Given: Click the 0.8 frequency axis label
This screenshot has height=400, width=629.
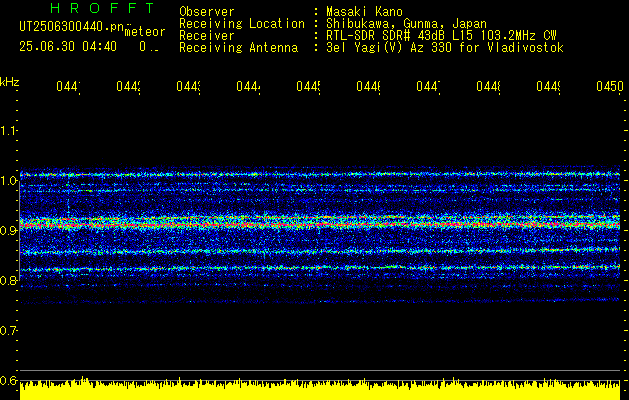Looking at the screenshot, I should tap(8, 280).
